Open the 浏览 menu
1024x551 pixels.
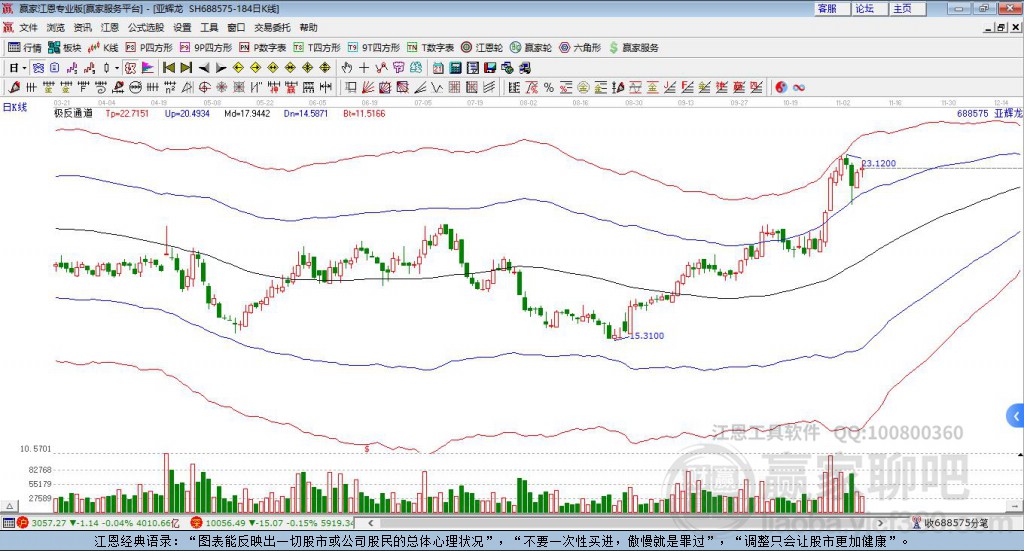point(56,27)
